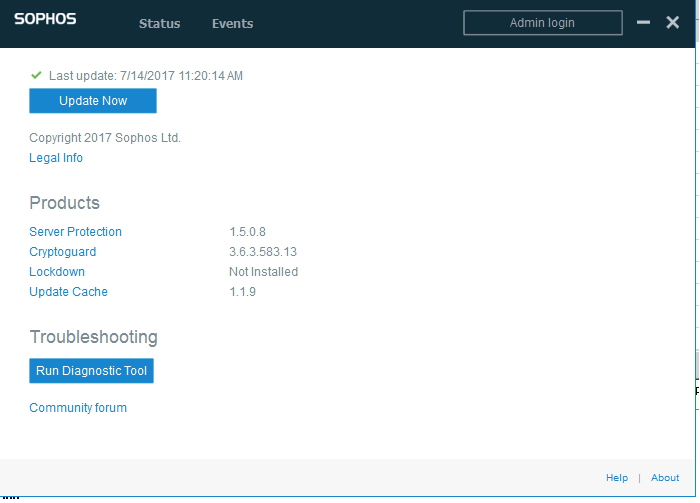Click the Update Now button
Image resolution: width=700 pixels, height=503 pixels.
(x=93, y=101)
